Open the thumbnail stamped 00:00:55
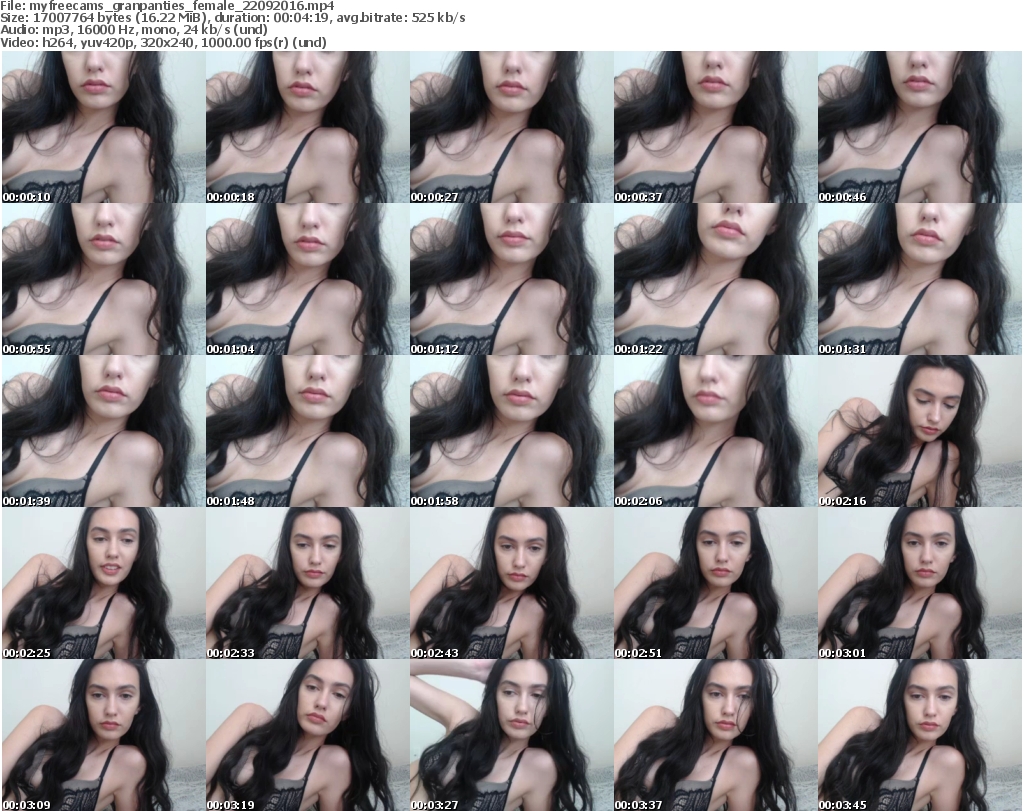 point(103,279)
